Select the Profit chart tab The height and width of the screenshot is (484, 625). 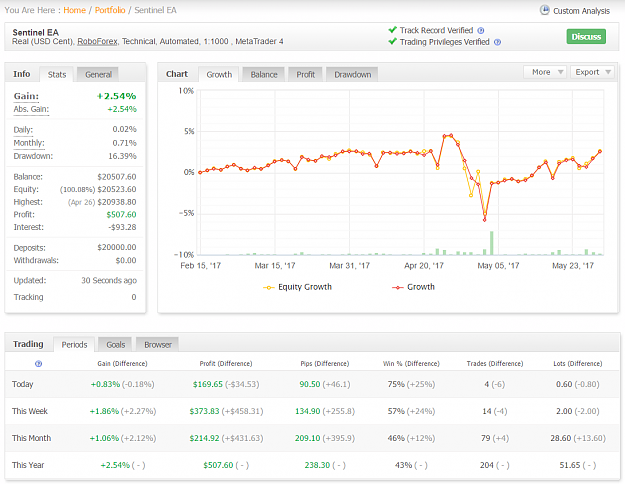point(305,75)
